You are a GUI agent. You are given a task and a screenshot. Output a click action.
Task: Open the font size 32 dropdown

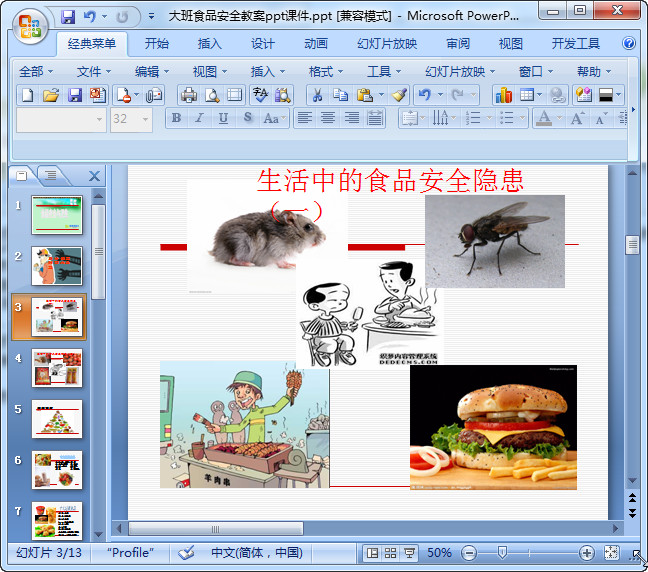[x=145, y=120]
